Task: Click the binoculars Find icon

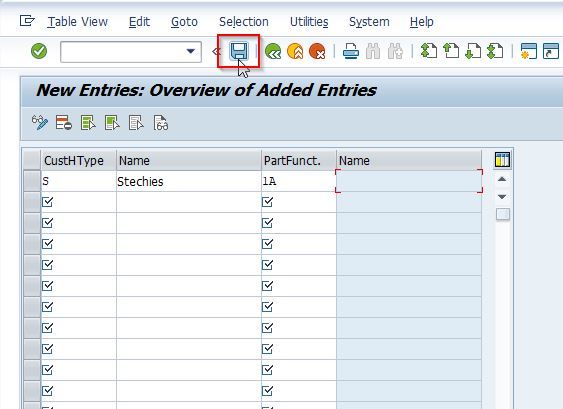Action: coord(373,51)
